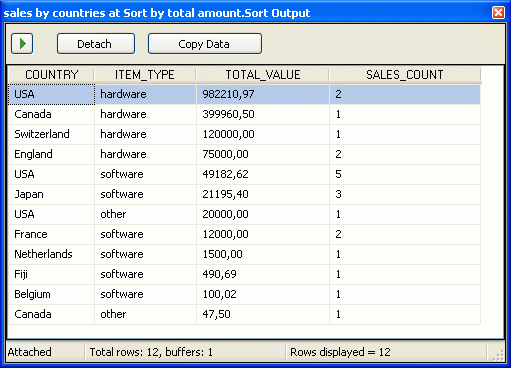Click the TOTAL_VALUE column header
Screen dimensions: 511x368
pyautogui.click(x=263, y=75)
